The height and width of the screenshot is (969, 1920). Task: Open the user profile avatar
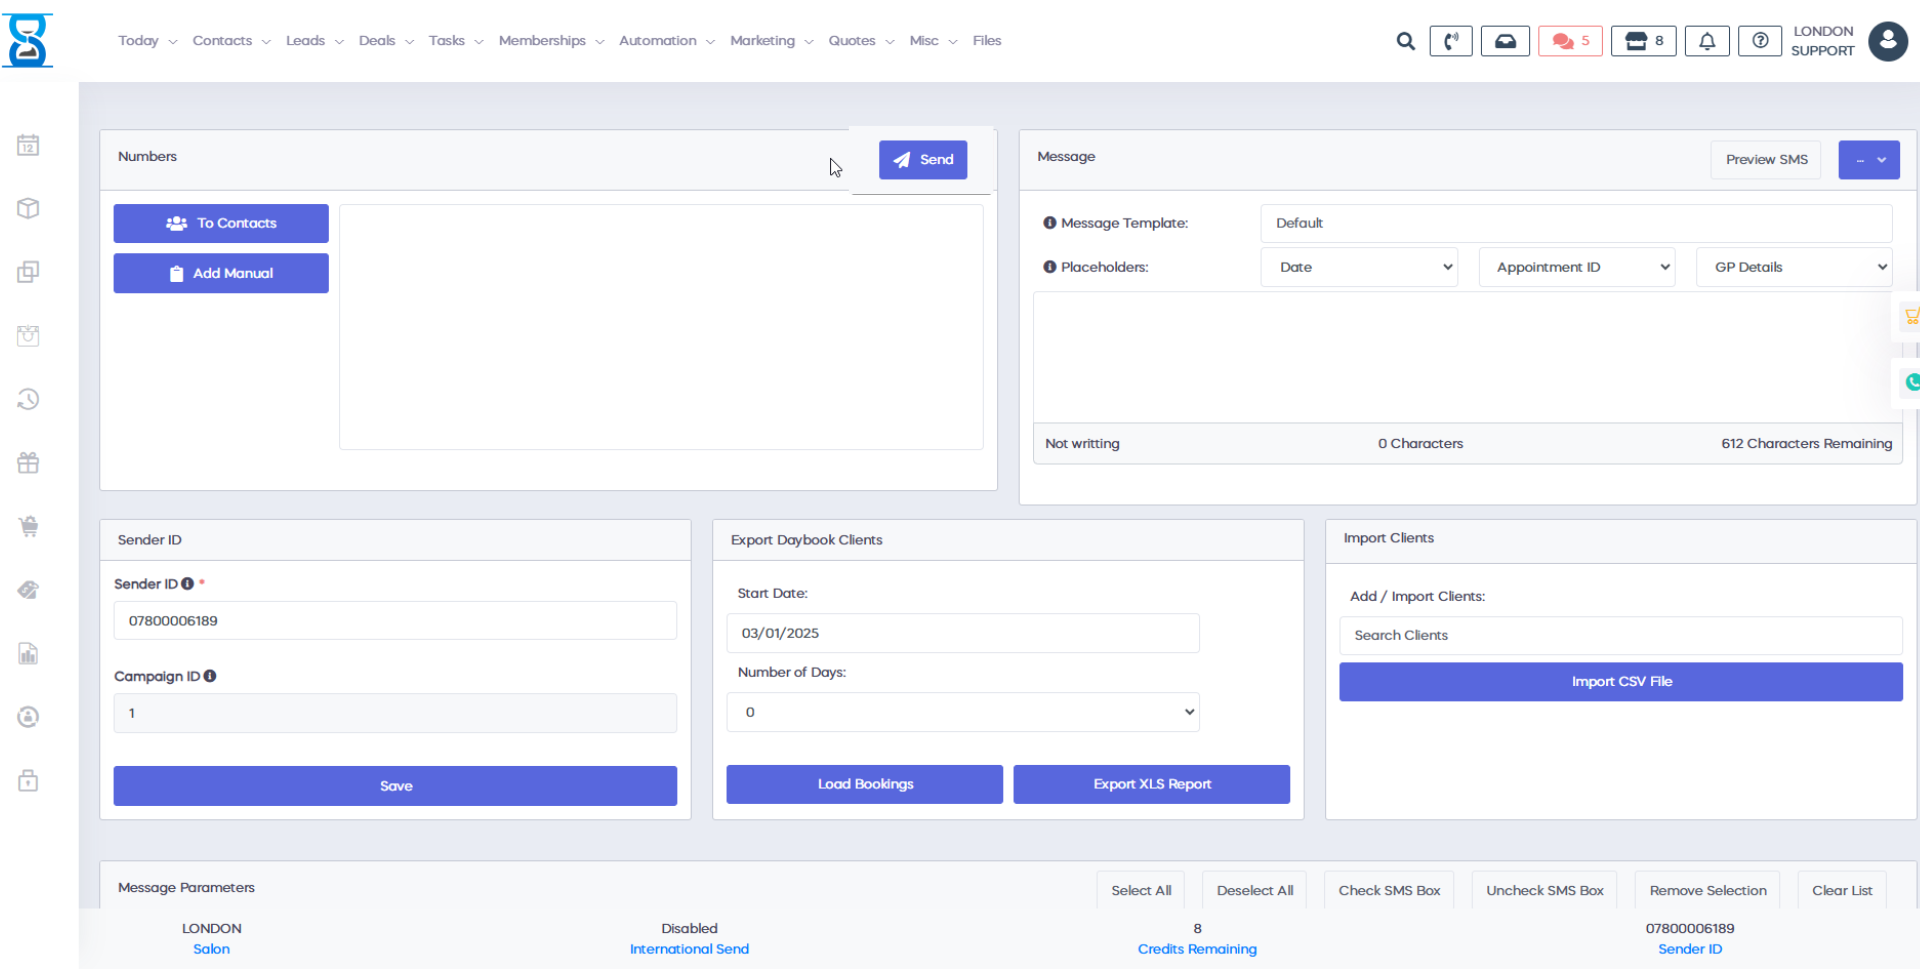click(x=1887, y=41)
